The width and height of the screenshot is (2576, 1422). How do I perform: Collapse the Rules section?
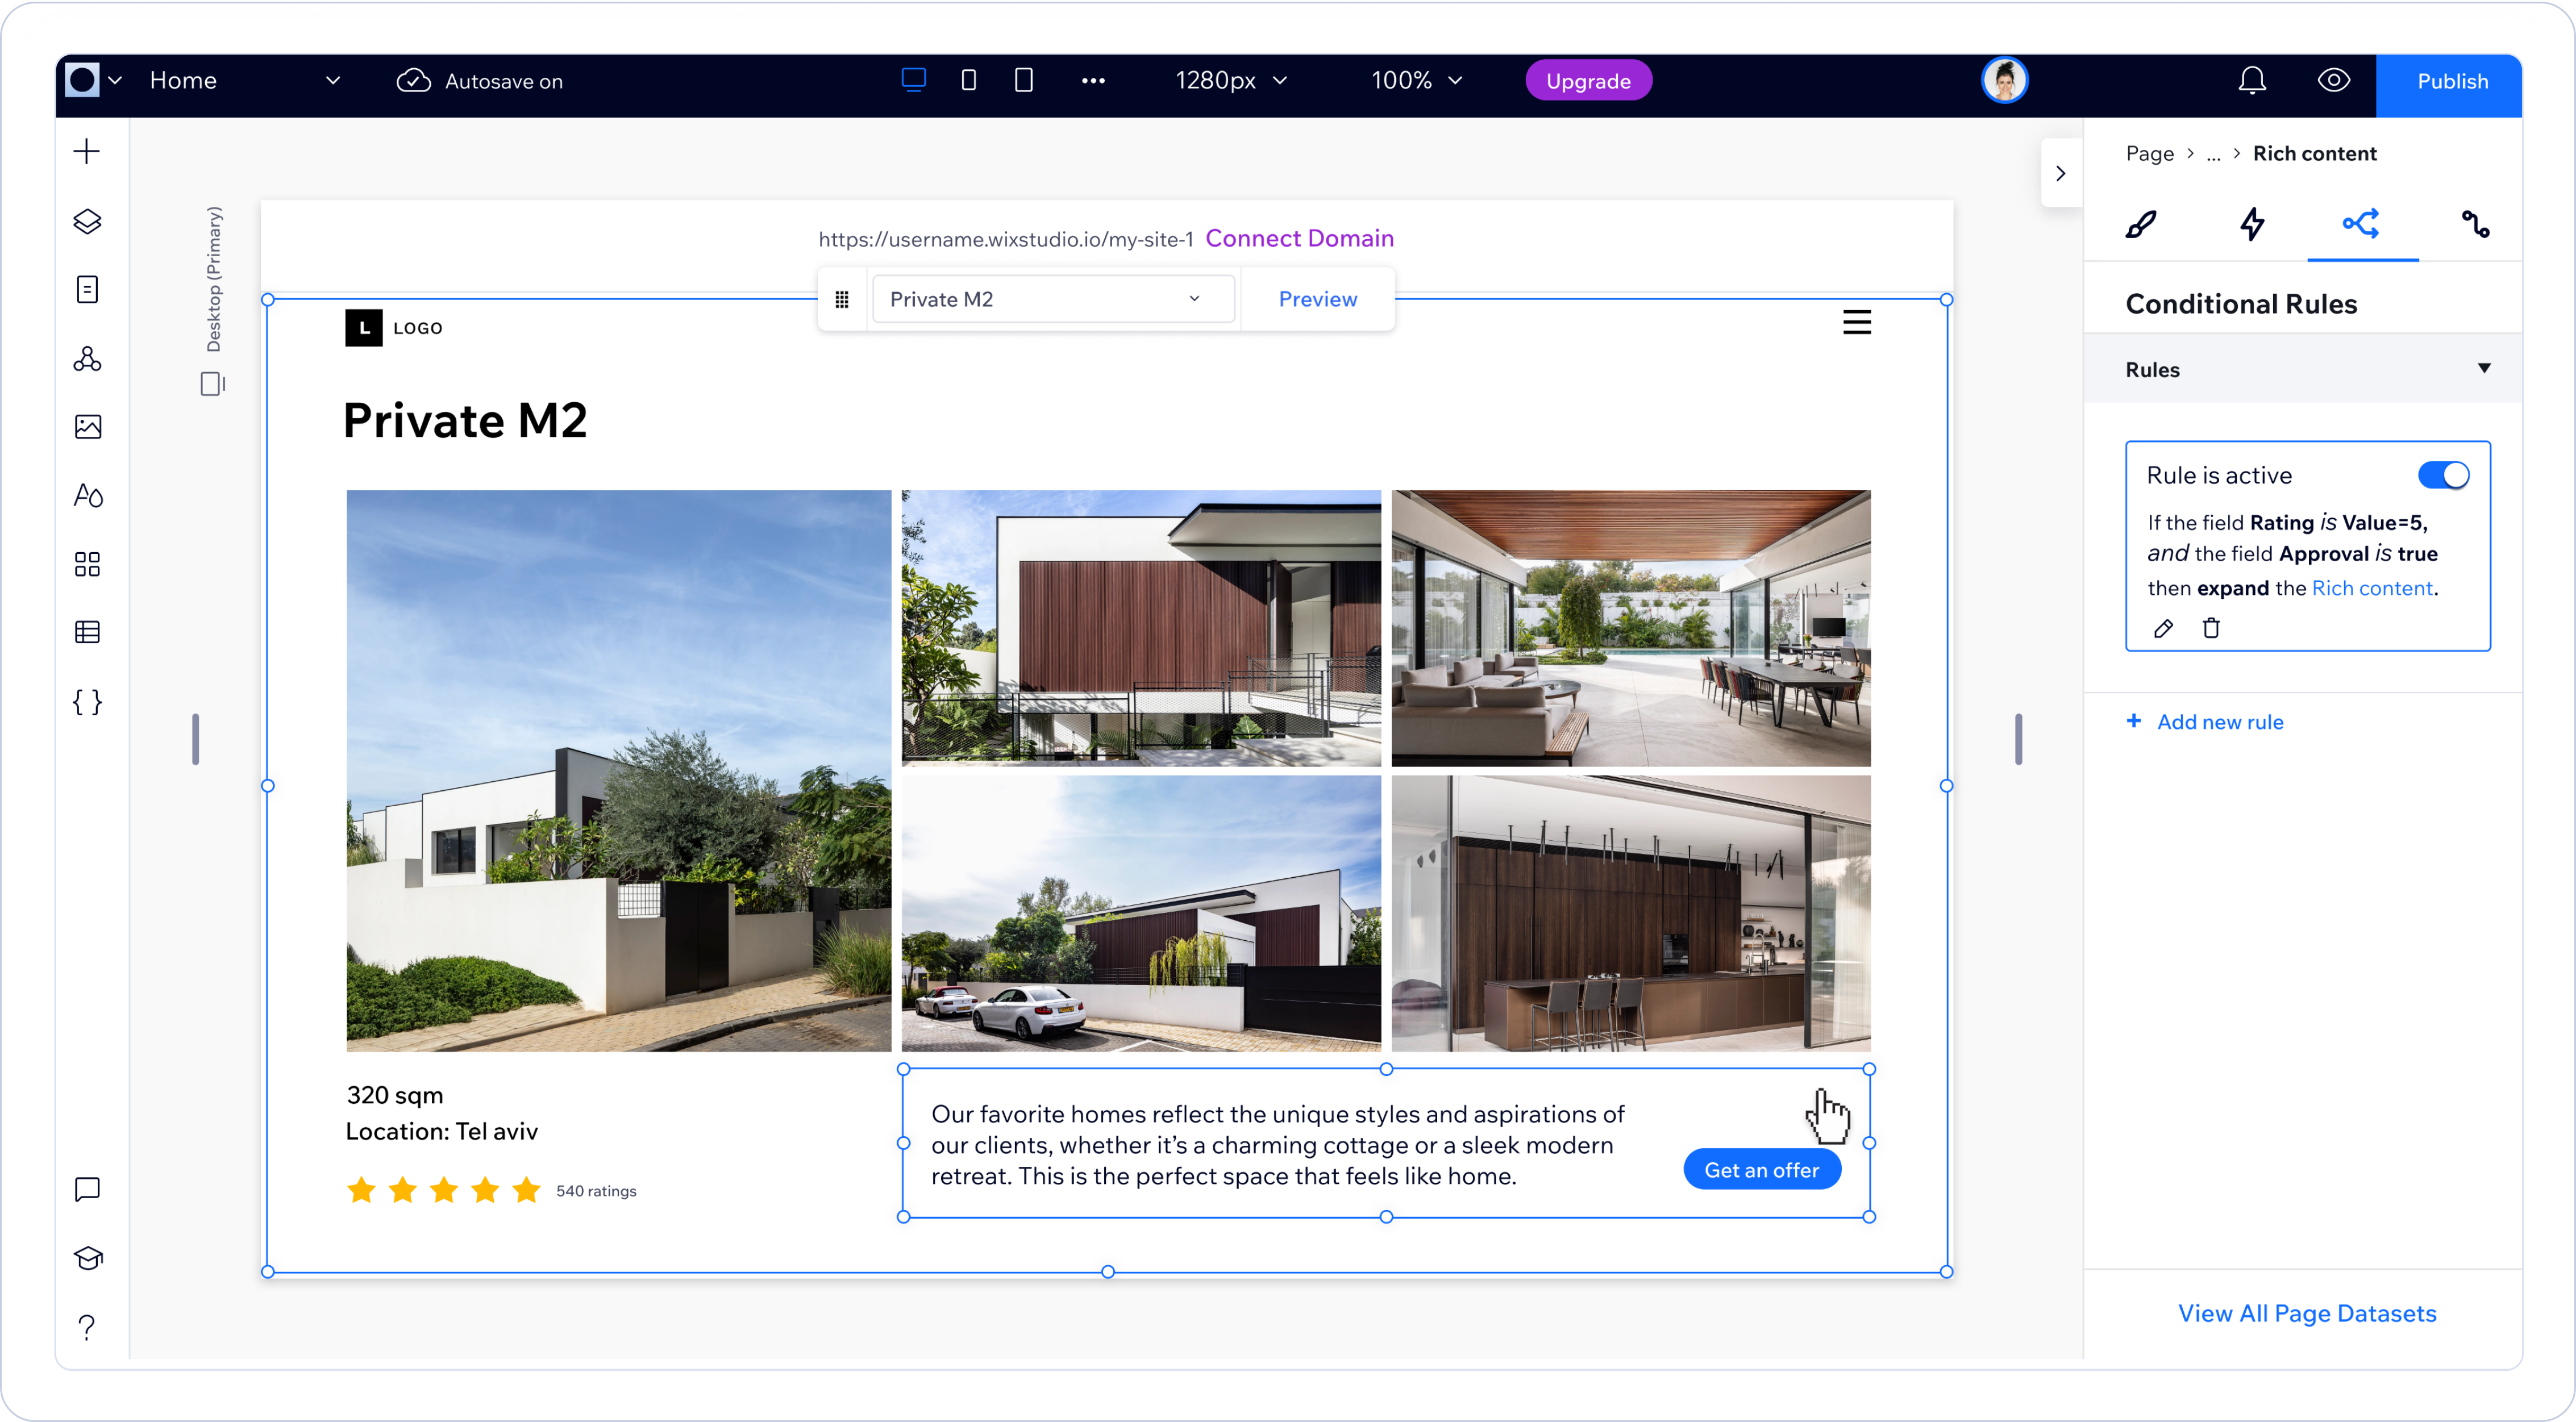2484,369
